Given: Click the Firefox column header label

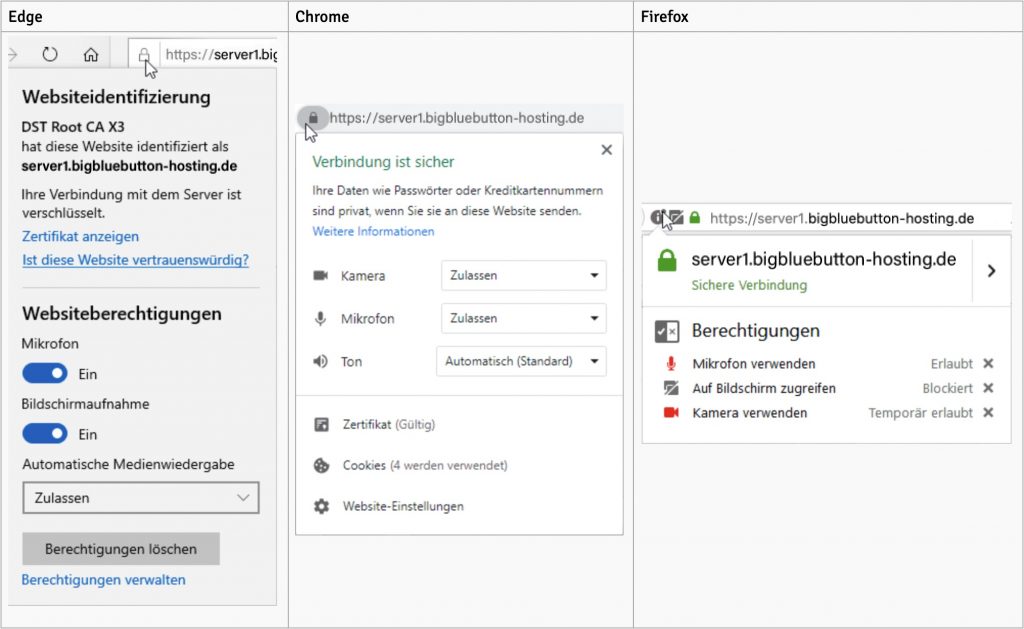Looking at the screenshot, I should [x=664, y=16].
